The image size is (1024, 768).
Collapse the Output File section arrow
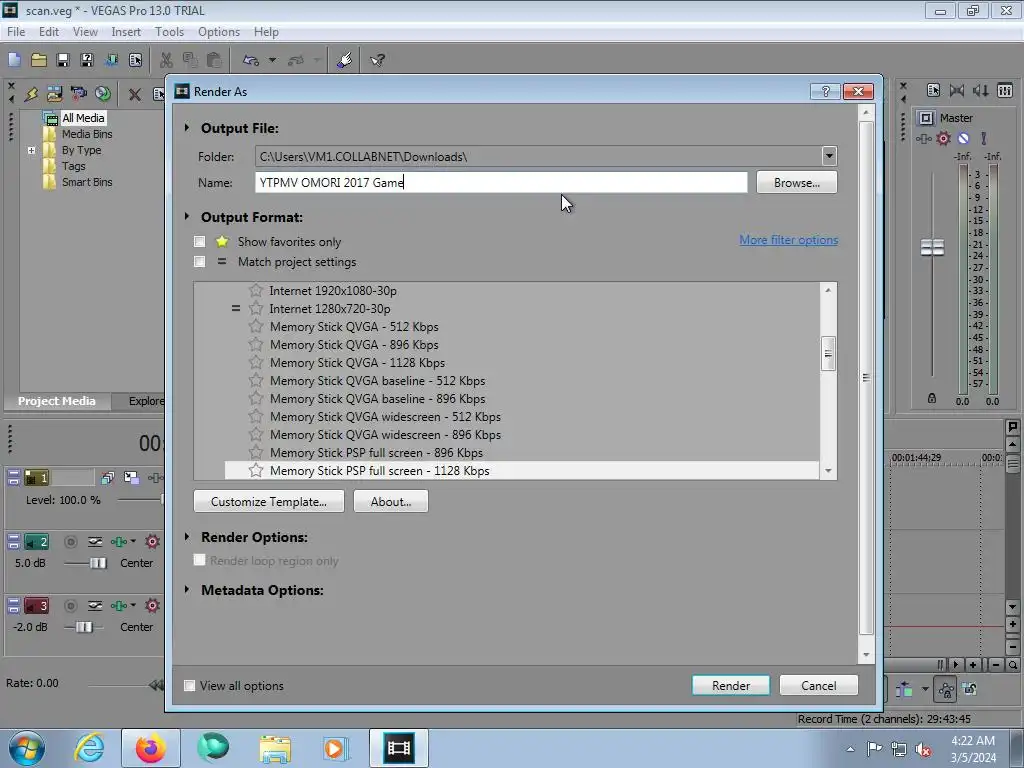click(187, 127)
